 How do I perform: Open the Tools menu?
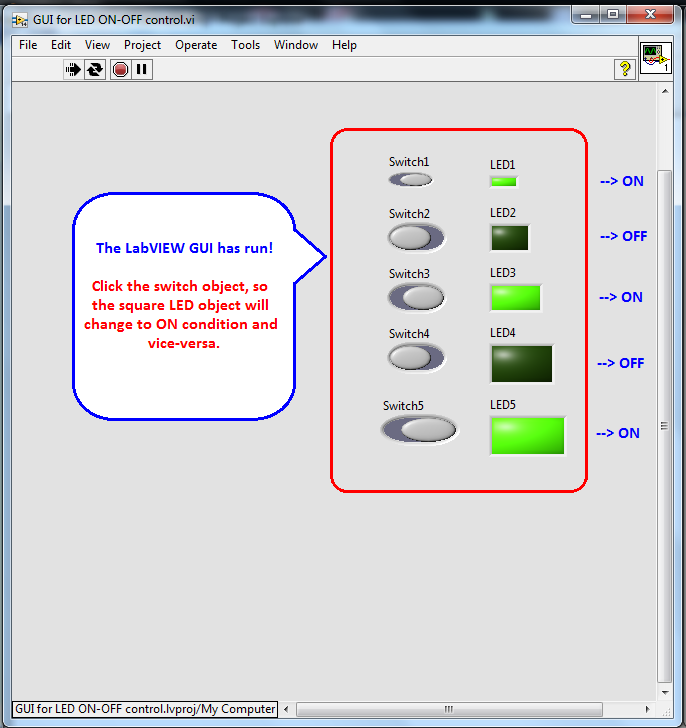tap(246, 45)
